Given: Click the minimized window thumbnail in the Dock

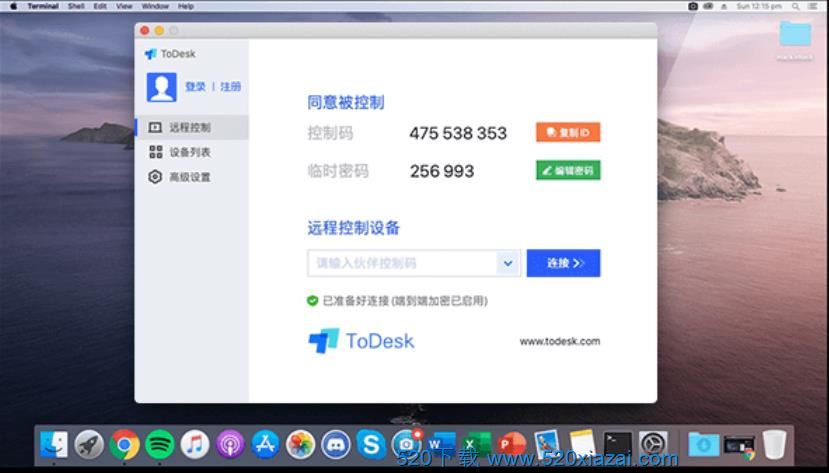Looking at the screenshot, I should pyautogui.click(x=739, y=446).
